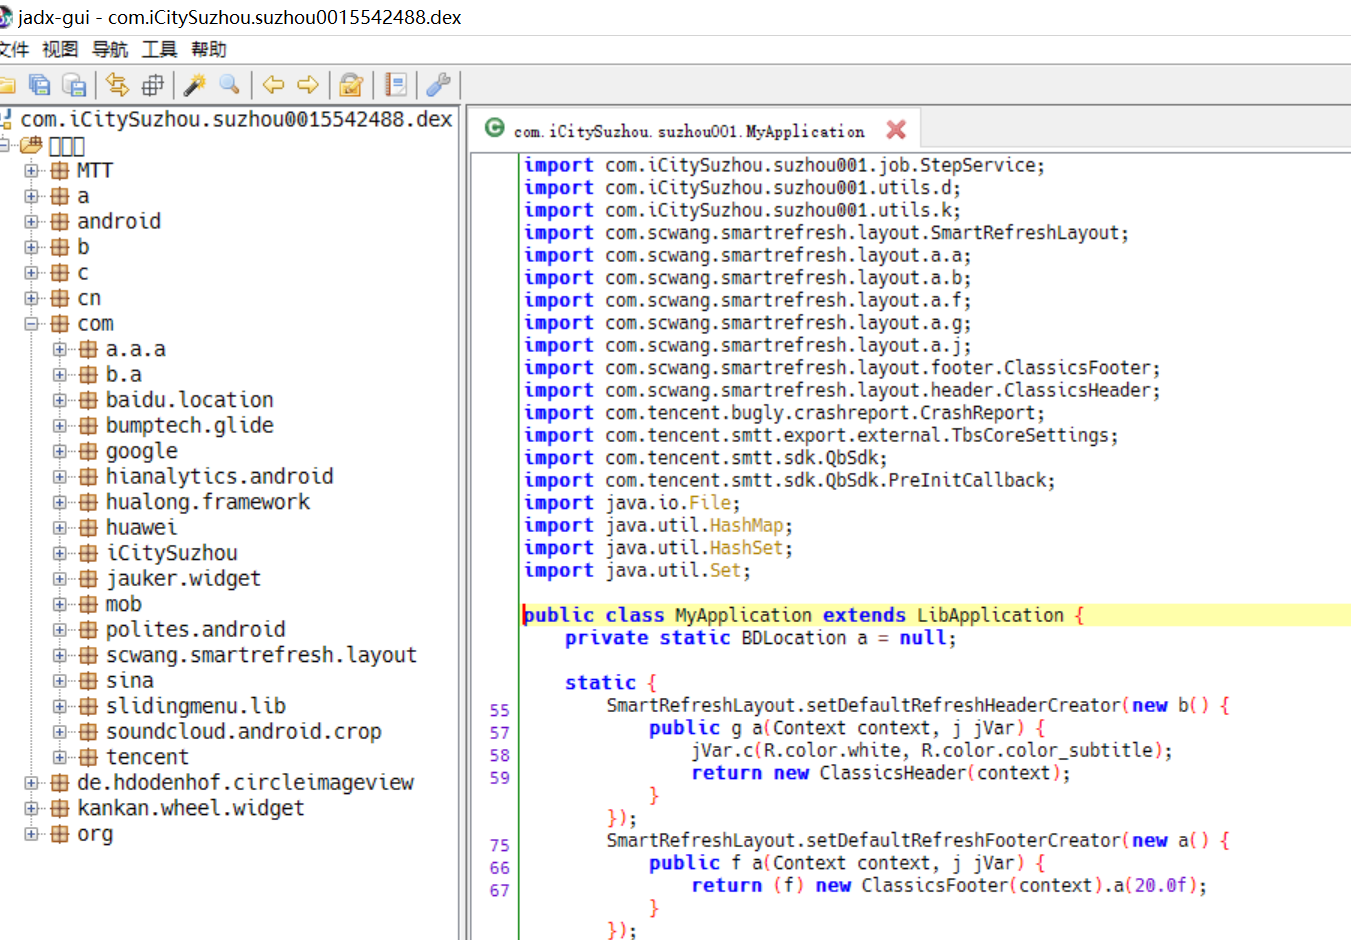Click the package icon beside android

[x=60, y=222]
